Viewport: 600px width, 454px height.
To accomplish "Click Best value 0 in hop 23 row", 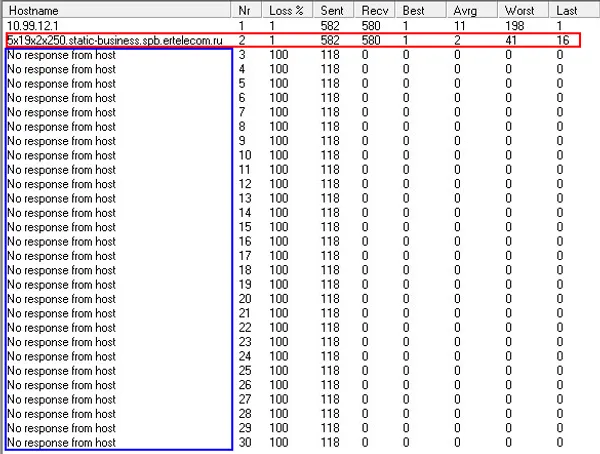I will point(406,342).
